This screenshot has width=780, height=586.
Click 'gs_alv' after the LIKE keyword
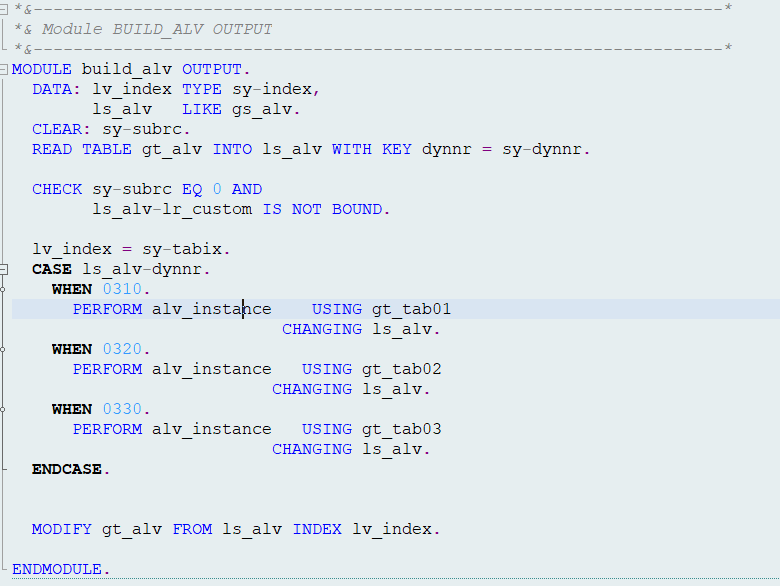[262, 109]
